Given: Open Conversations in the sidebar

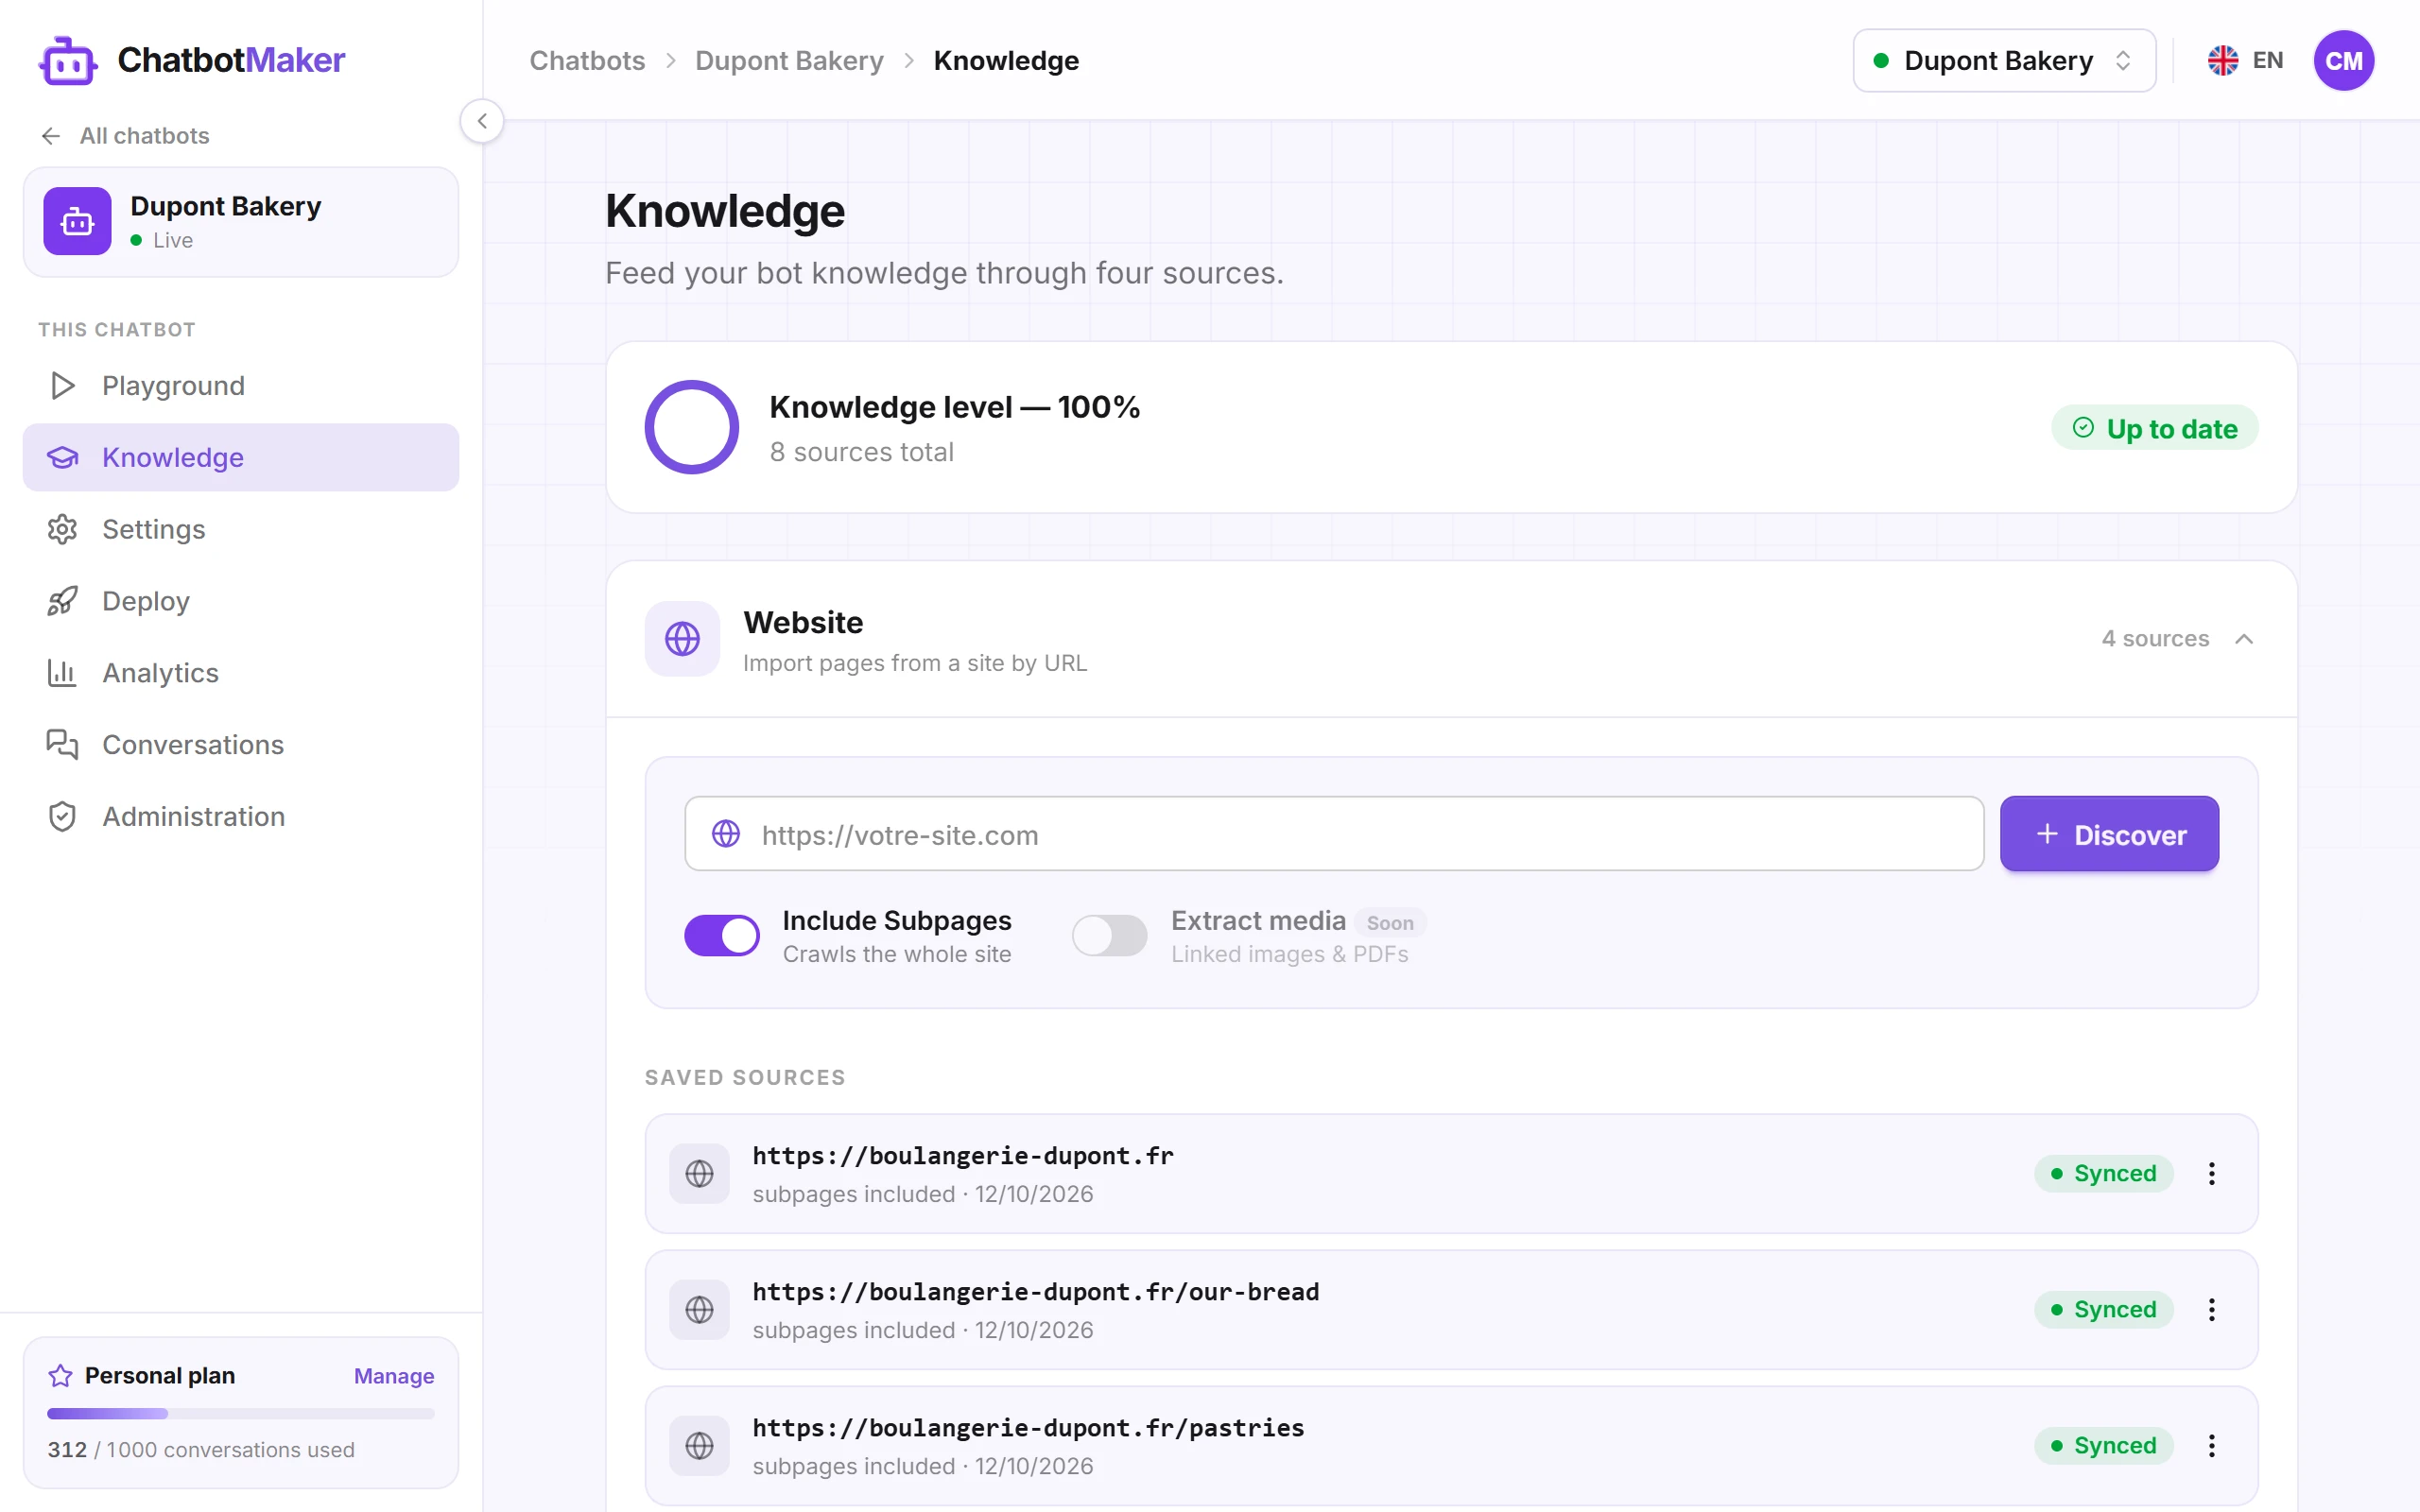Looking at the screenshot, I should (241, 745).
